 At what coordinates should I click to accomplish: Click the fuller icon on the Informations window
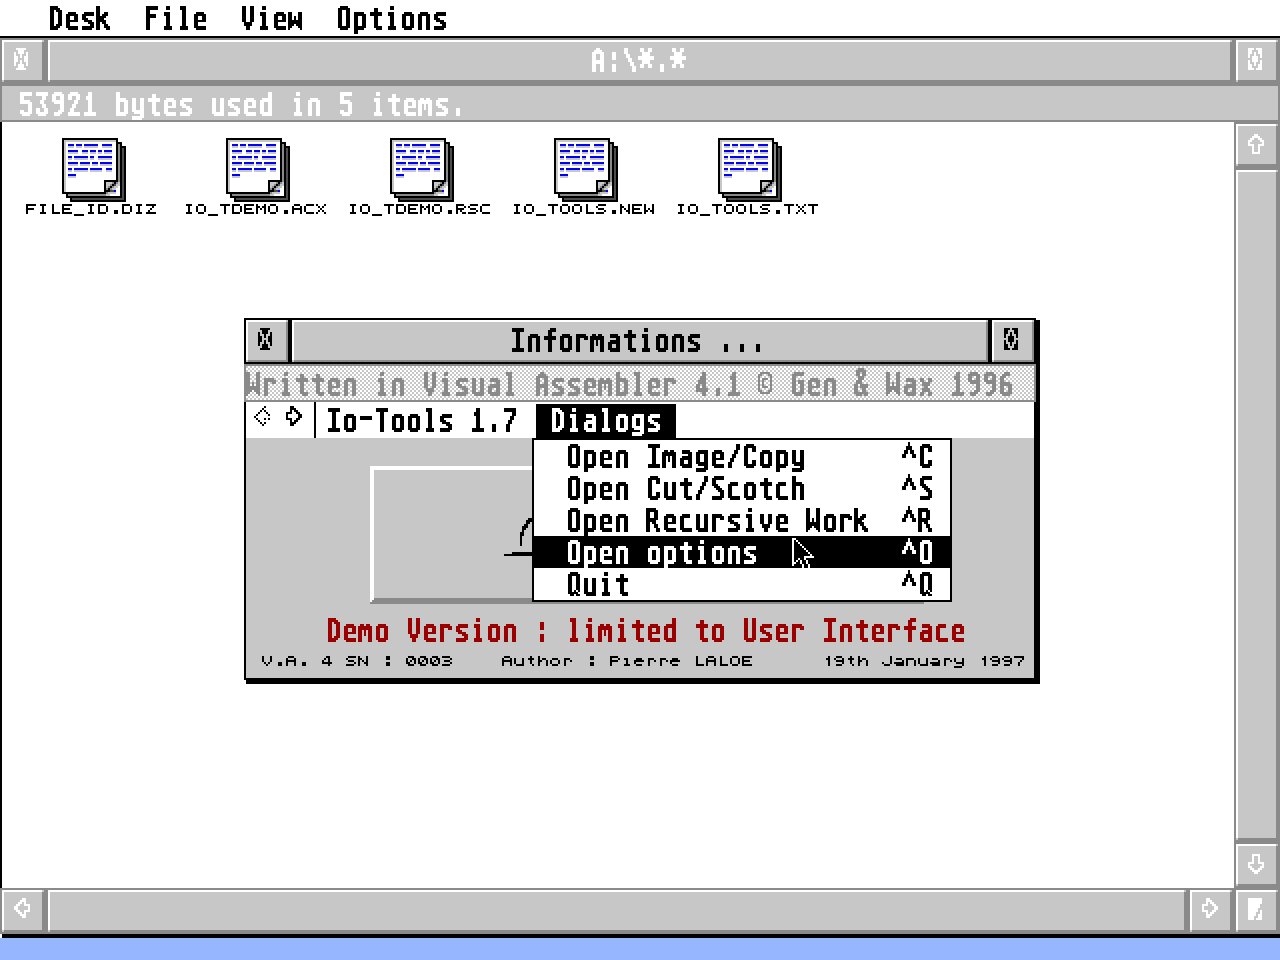pos(1012,340)
